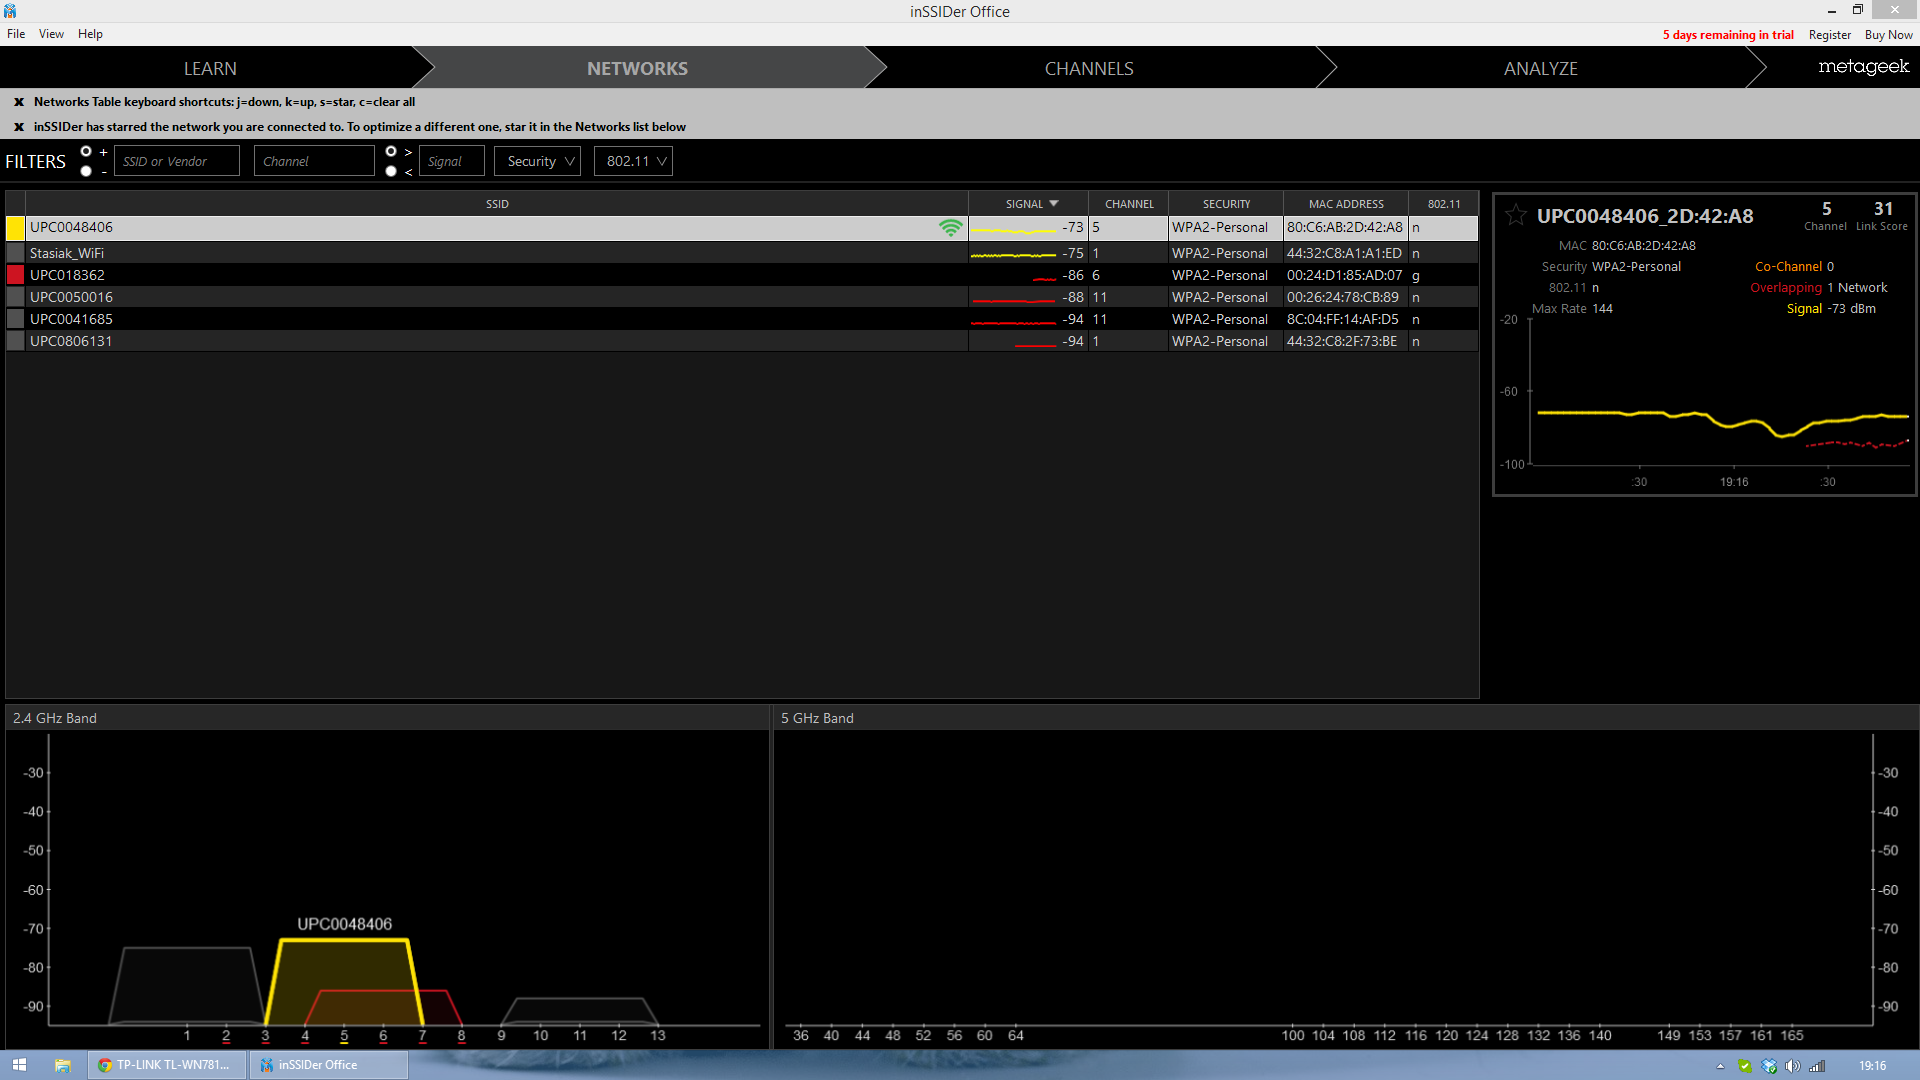Switch to the LEARN tab

click(210, 68)
